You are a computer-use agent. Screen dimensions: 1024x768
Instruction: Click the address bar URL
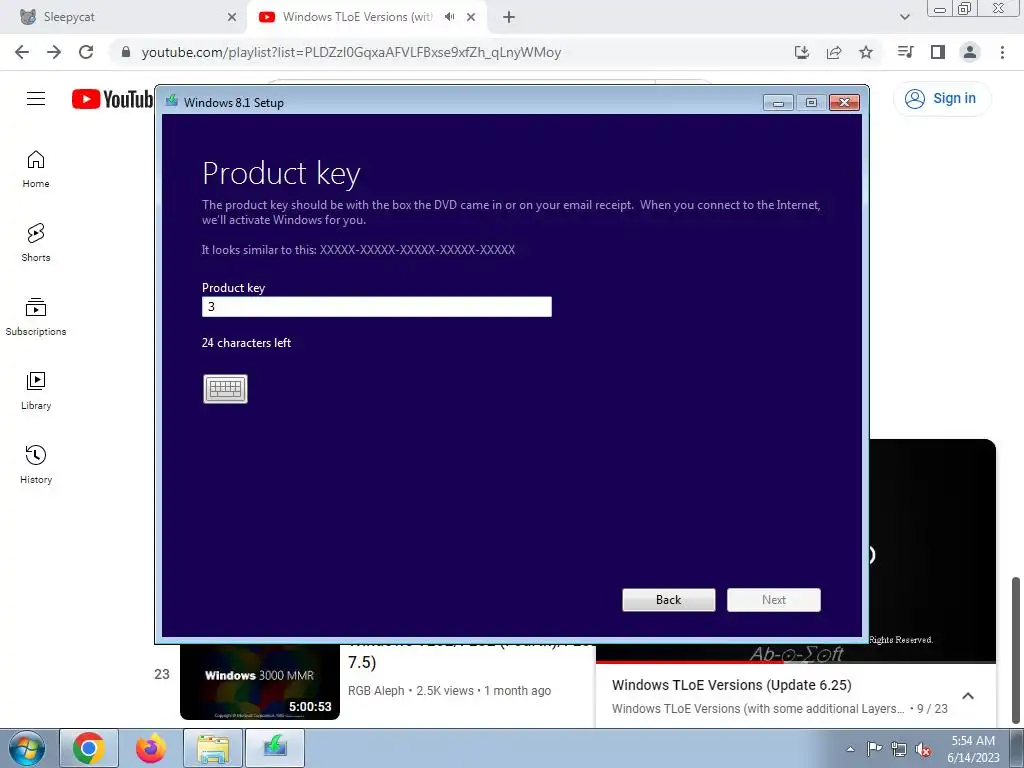click(351, 52)
